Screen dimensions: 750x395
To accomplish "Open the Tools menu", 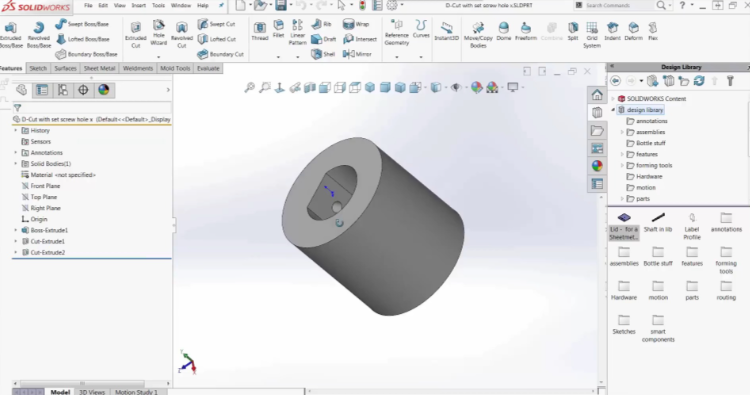I will [158, 6].
